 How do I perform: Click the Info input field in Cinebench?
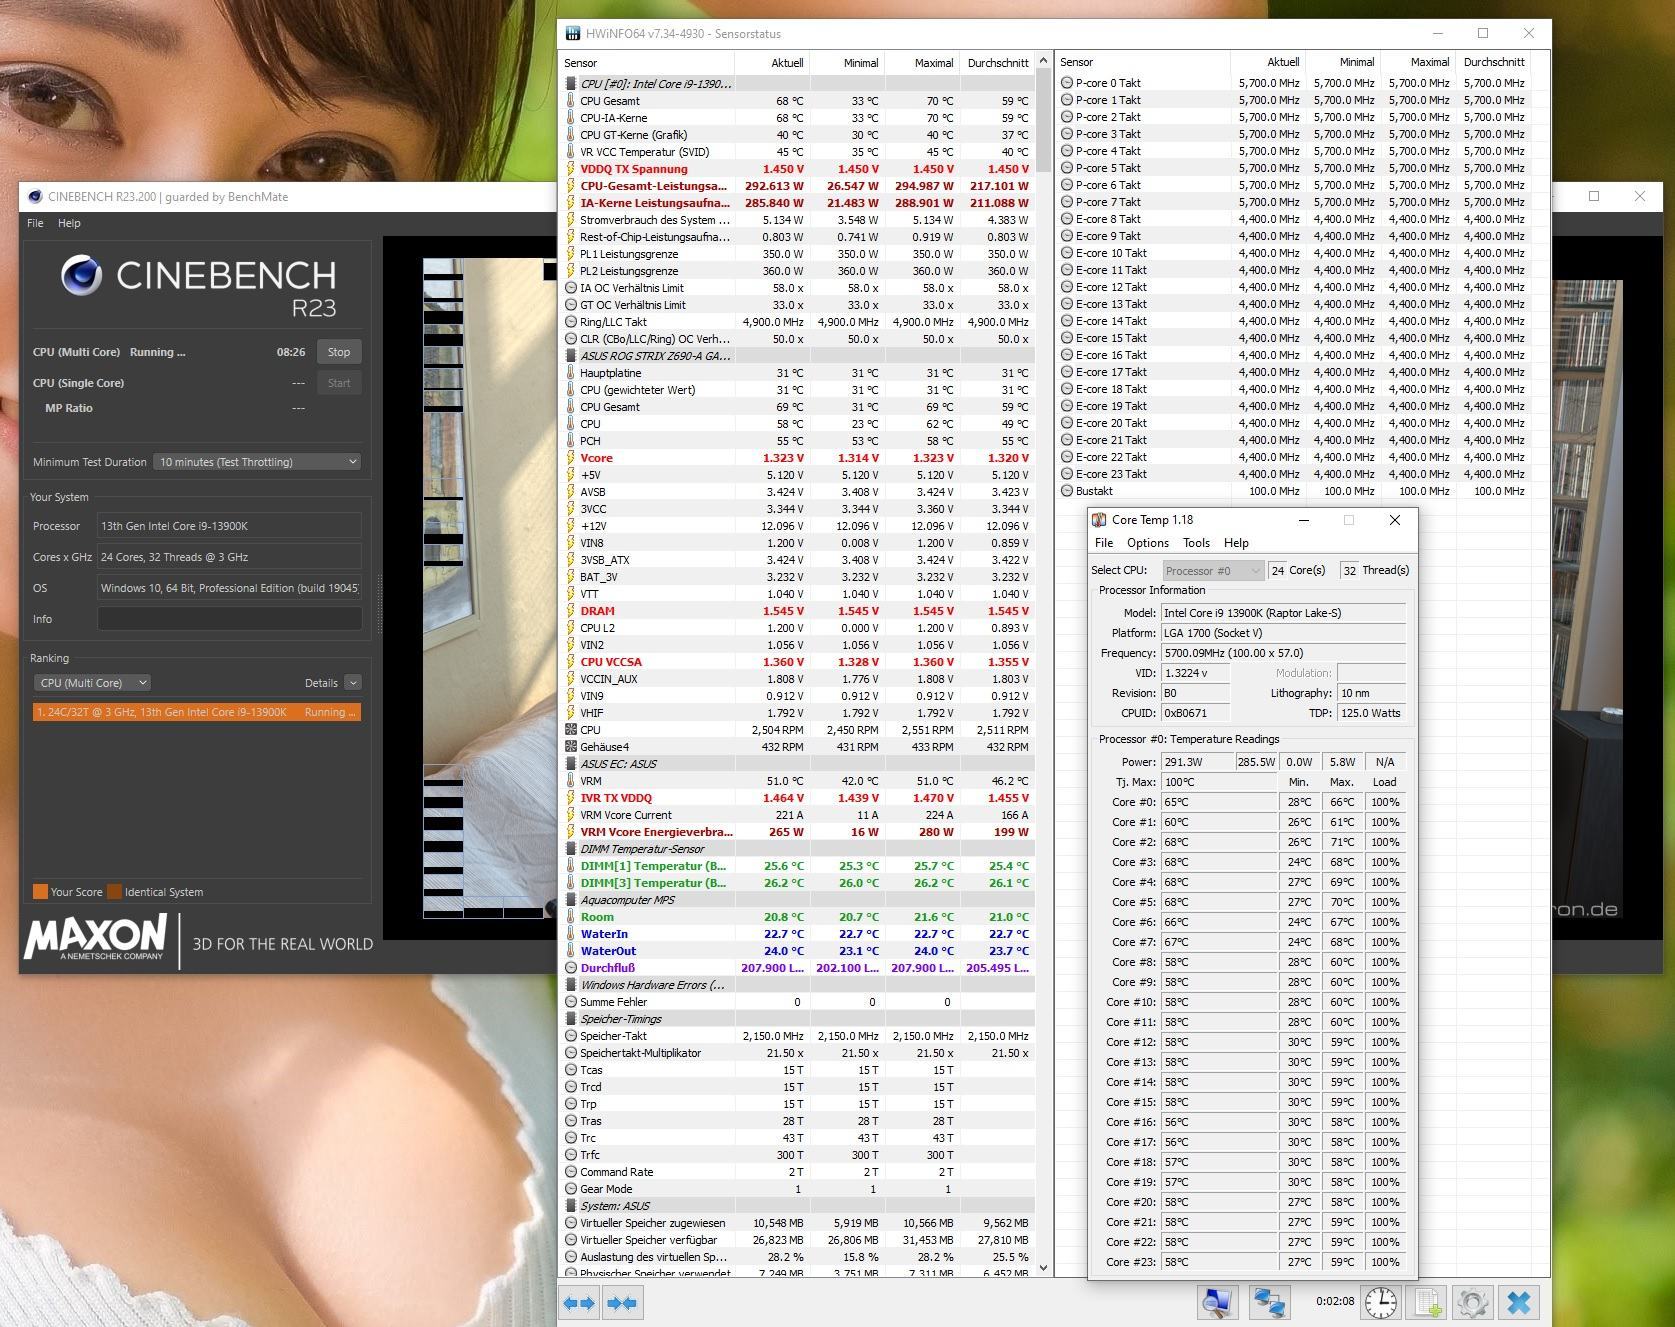click(x=229, y=619)
